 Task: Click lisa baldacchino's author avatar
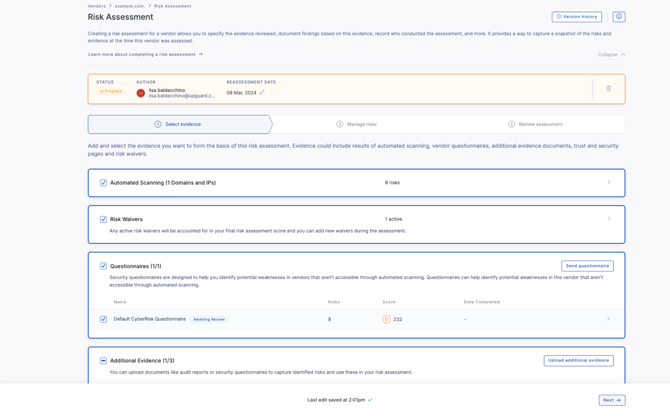pyautogui.click(x=141, y=93)
